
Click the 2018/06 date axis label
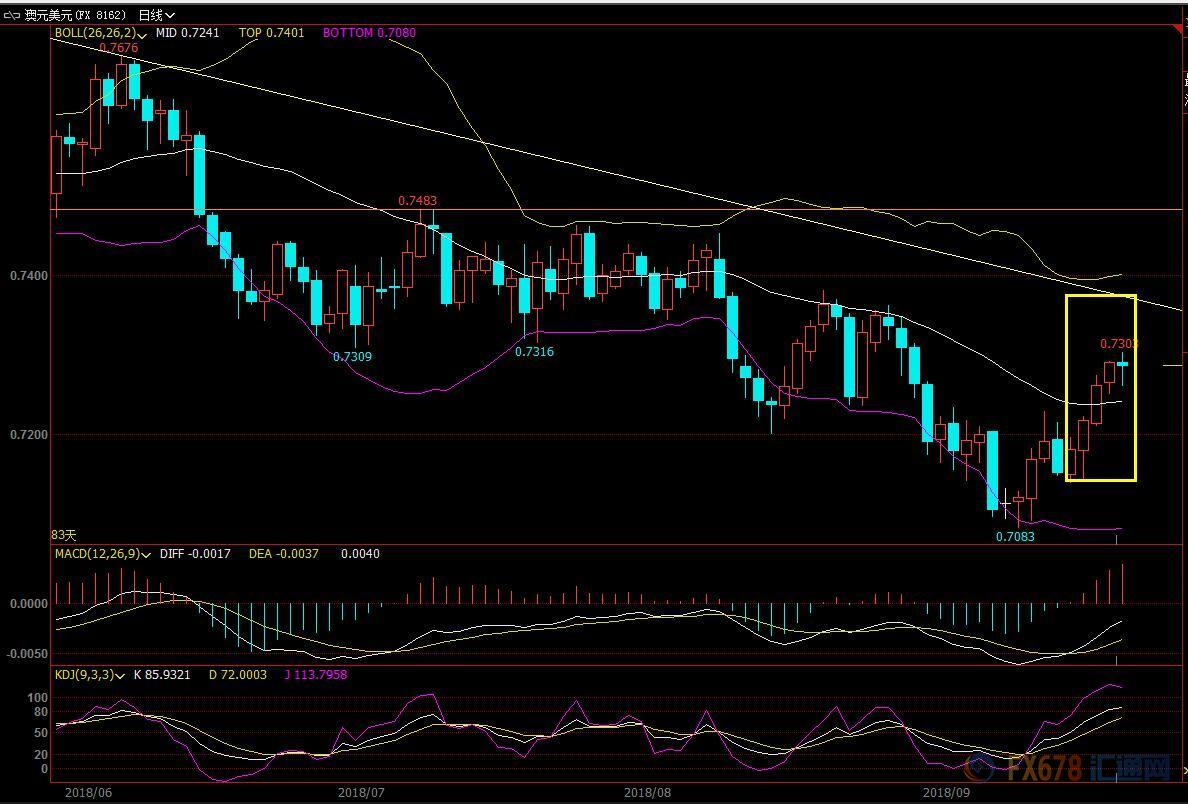[x=88, y=793]
